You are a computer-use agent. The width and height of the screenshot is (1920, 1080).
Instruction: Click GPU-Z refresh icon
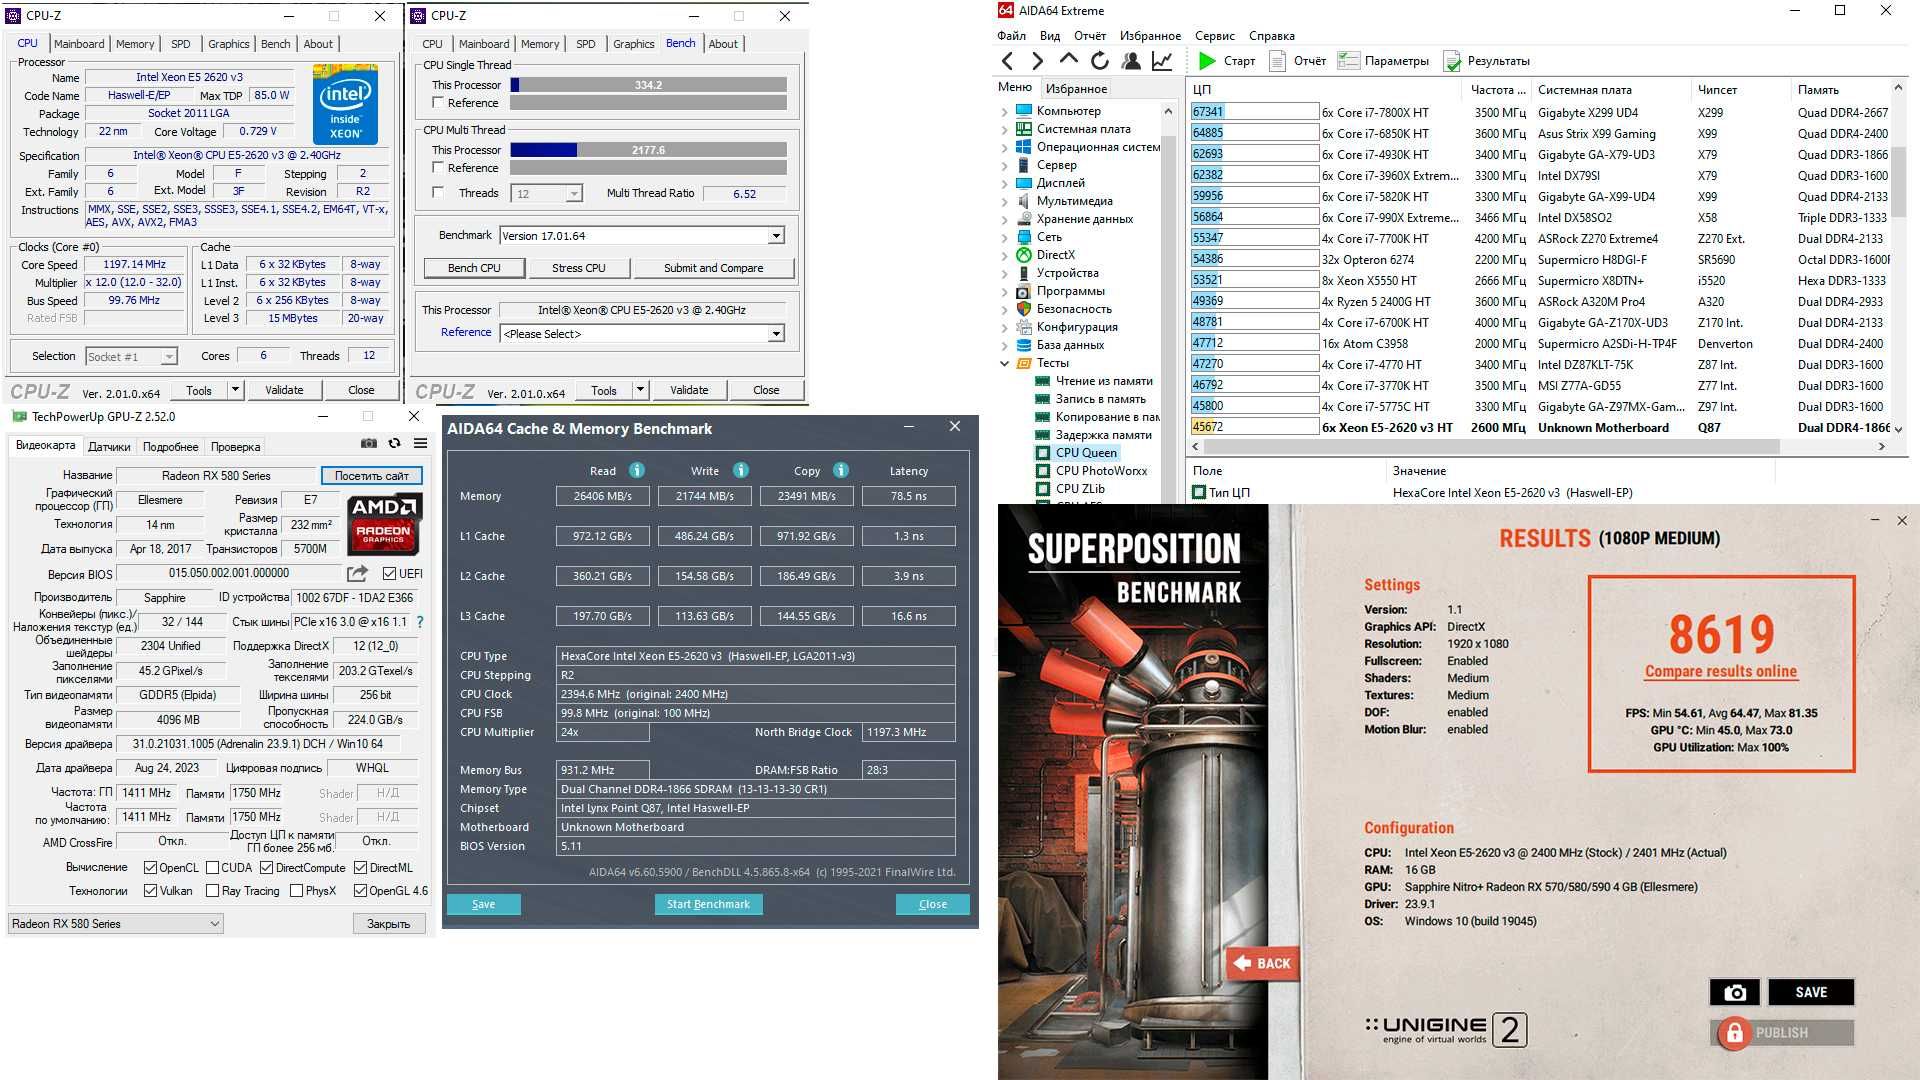394,443
